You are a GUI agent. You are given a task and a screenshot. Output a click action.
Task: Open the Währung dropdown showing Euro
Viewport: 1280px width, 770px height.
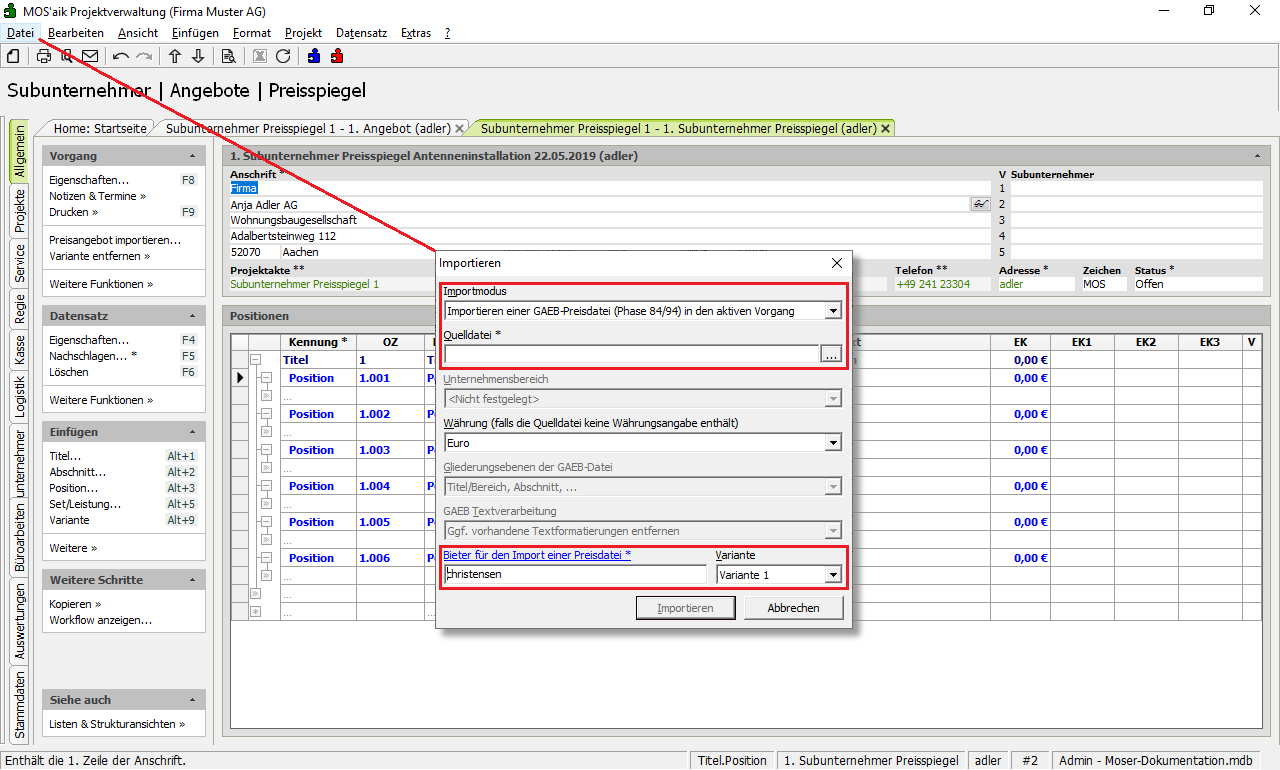click(832, 443)
